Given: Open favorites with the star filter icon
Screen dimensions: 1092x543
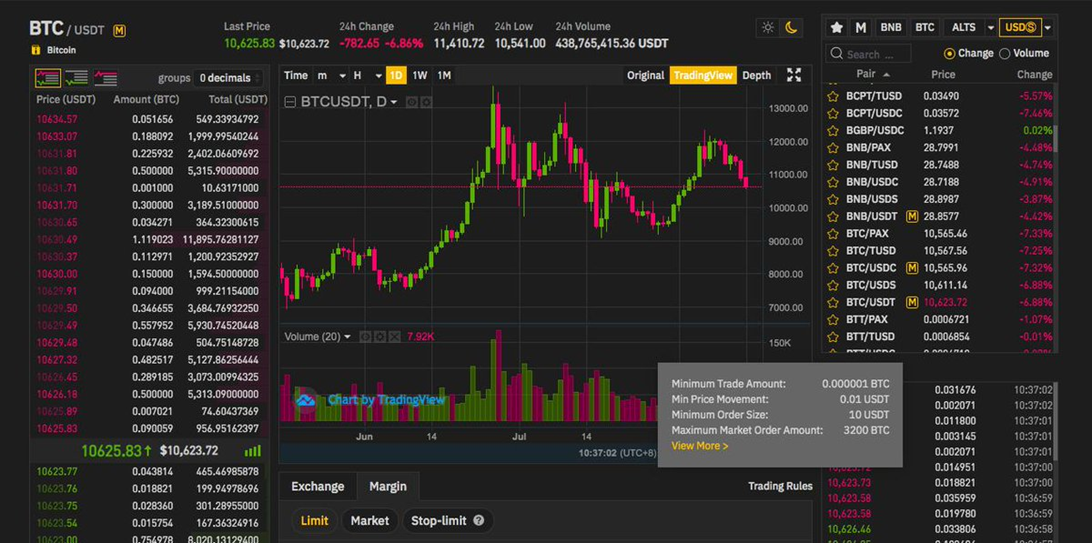Looking at the screenshot, I should coord(837,28).
